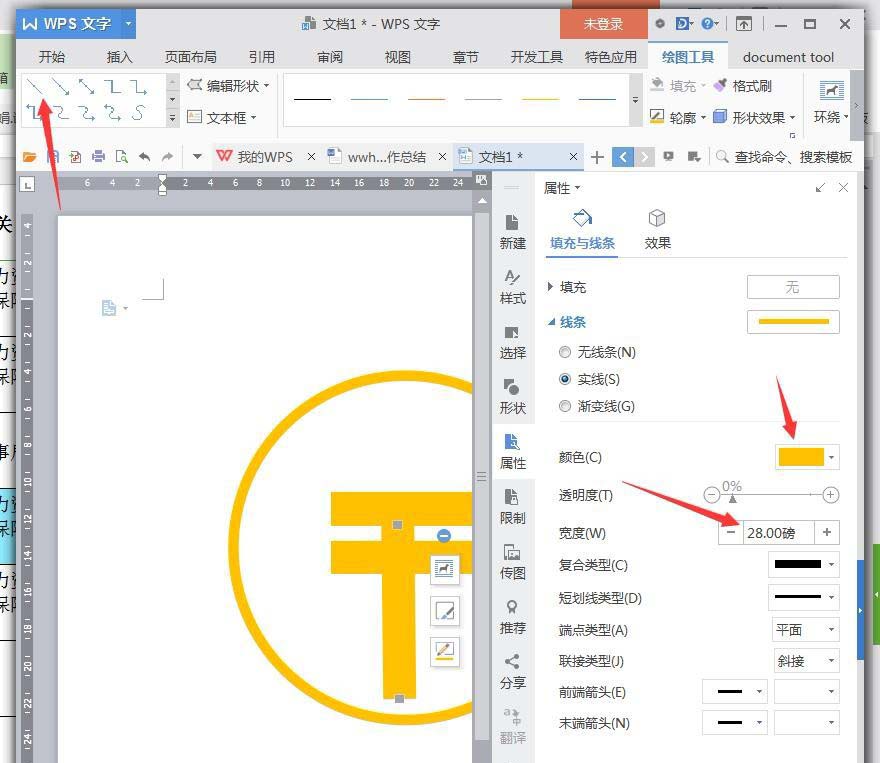This screenshot has width=880, height=763.
Task: Open the 颜色(C) color swatch
Action: click(800, 457)
